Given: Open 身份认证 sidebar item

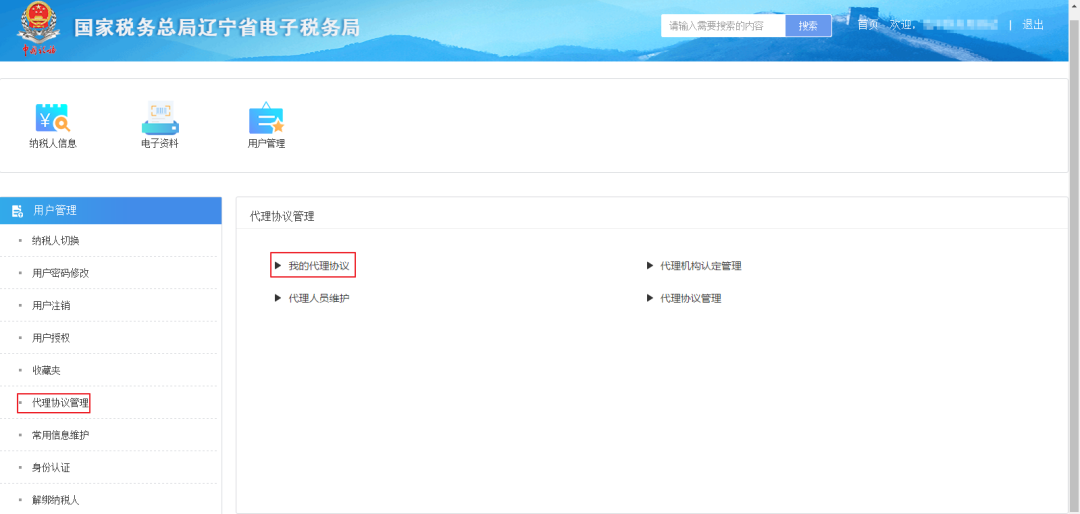Looking at the screenshot, I should point(51,468).
